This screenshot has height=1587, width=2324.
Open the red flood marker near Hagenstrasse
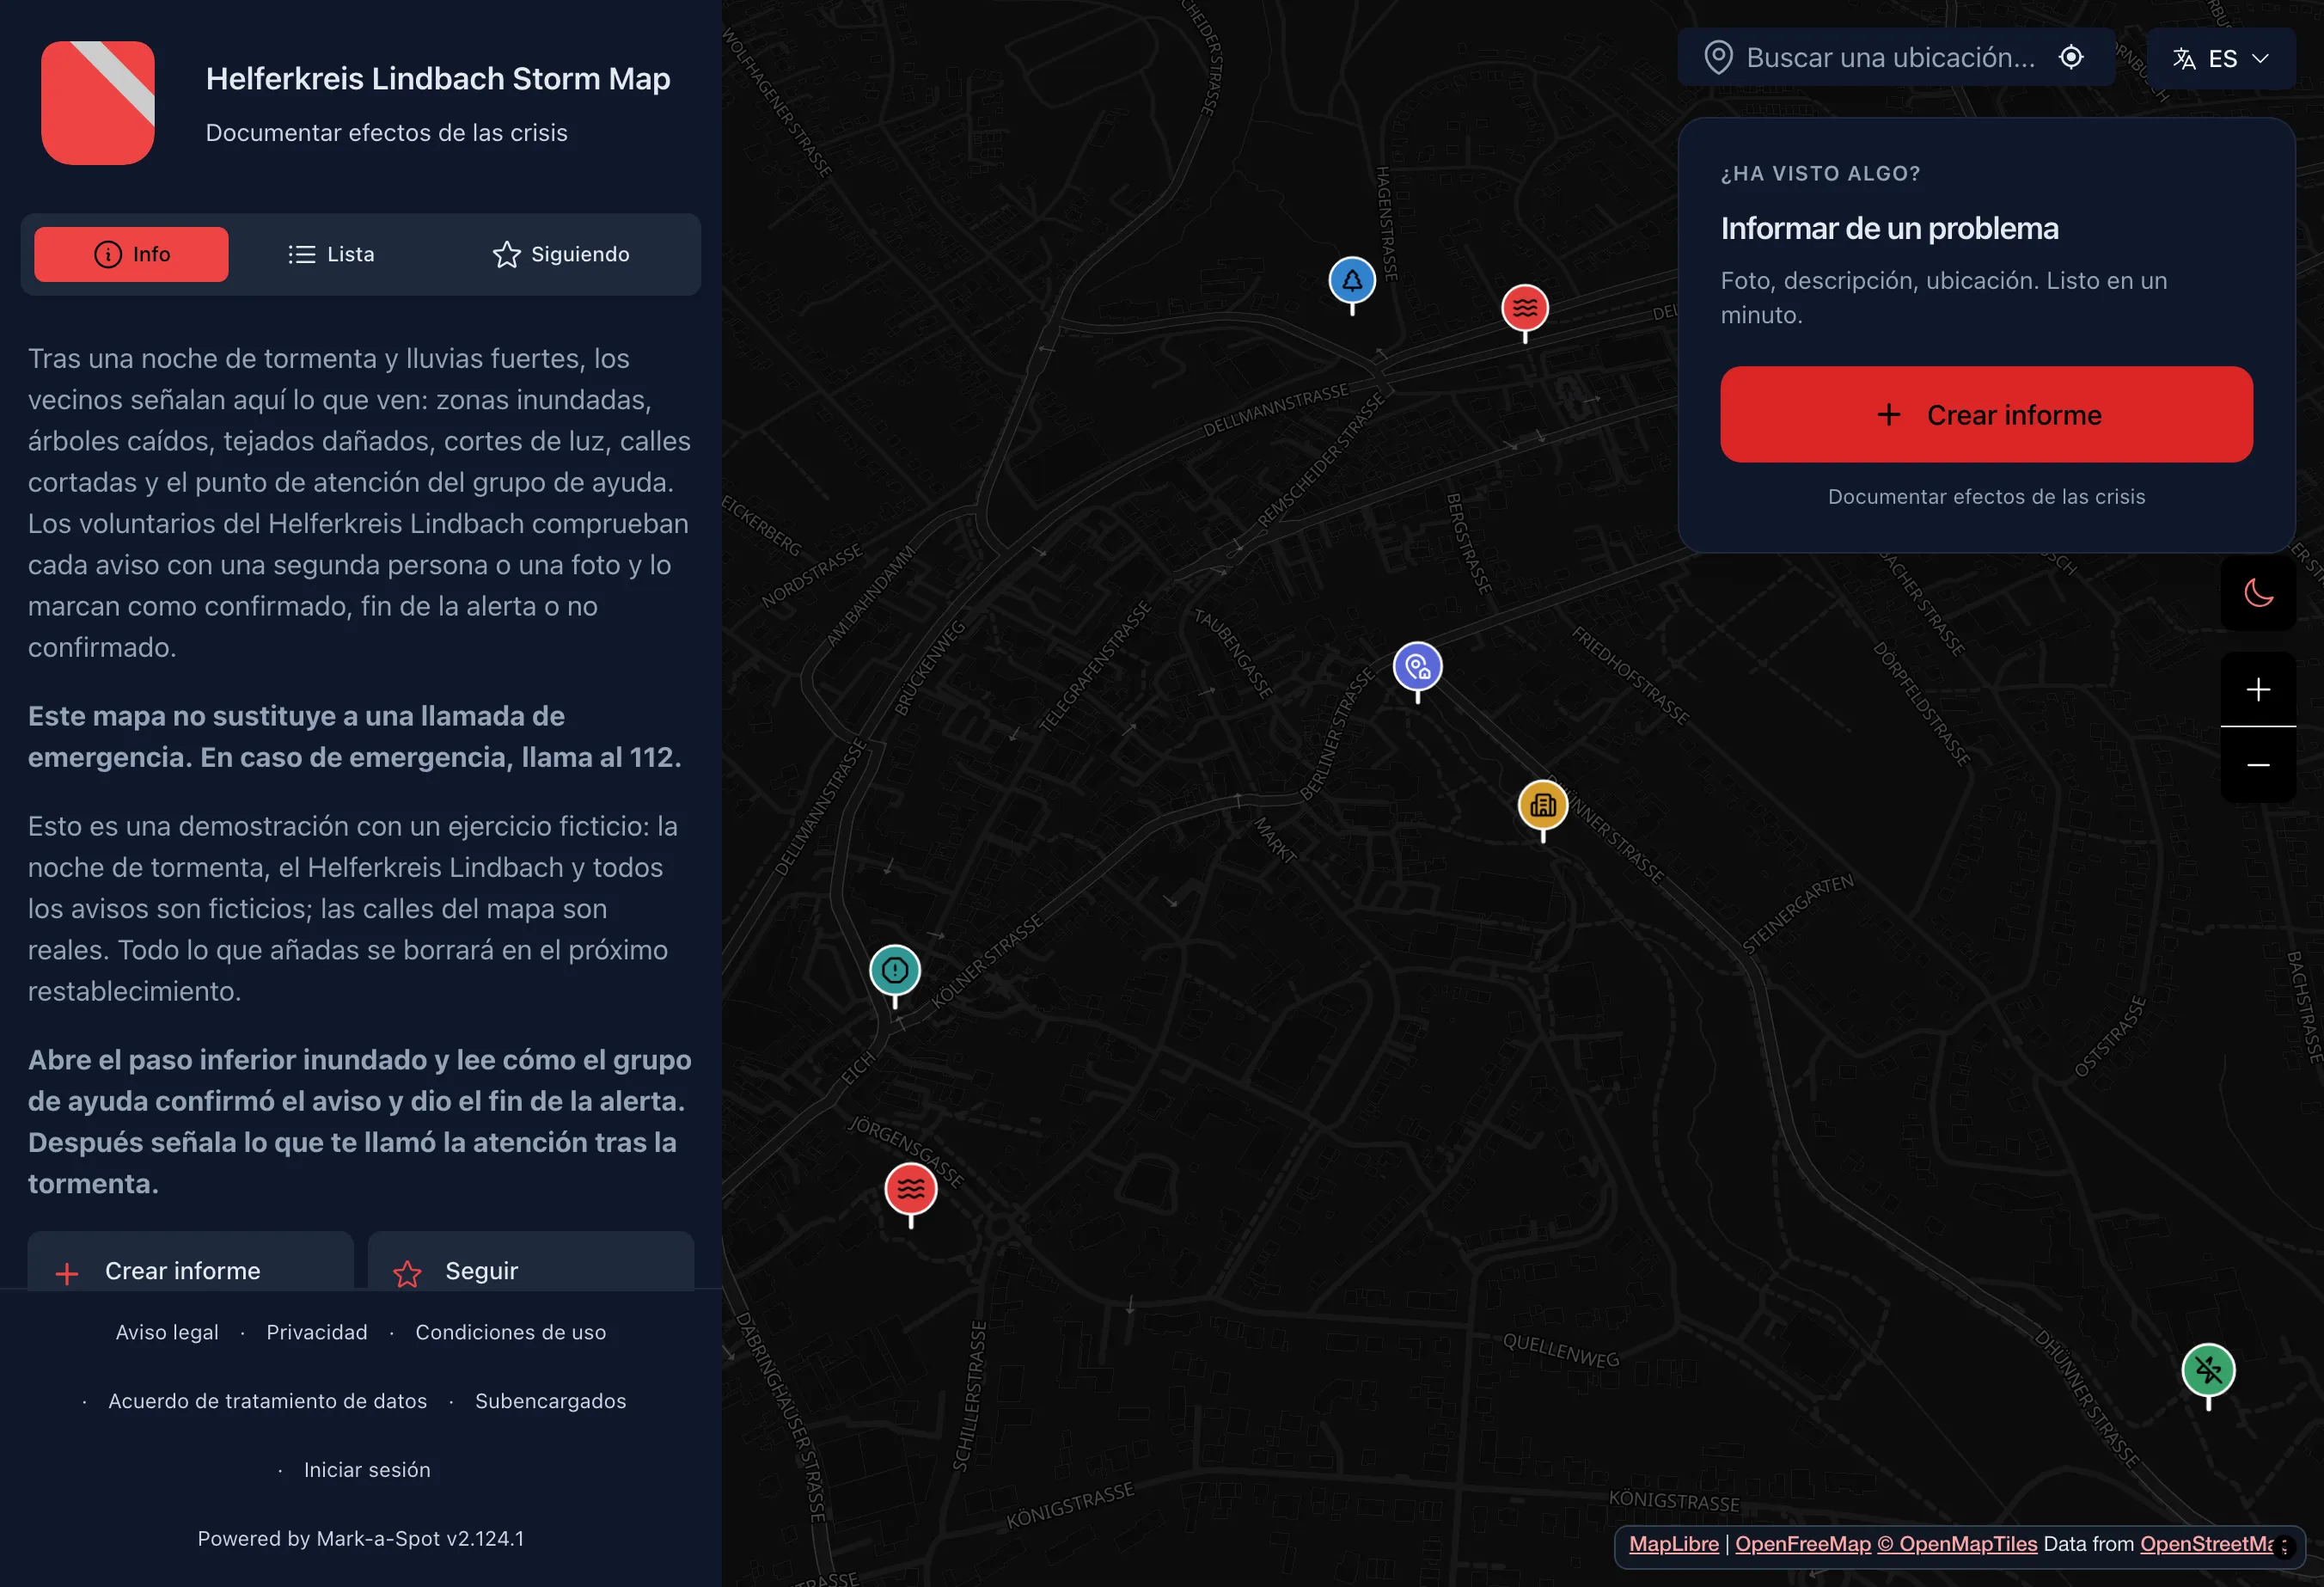pyautogui.click(x=1525, y=308)
